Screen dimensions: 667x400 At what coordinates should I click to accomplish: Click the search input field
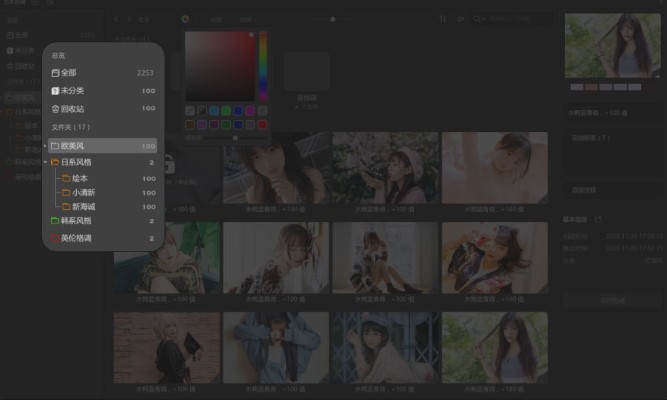tap(518, 18)
